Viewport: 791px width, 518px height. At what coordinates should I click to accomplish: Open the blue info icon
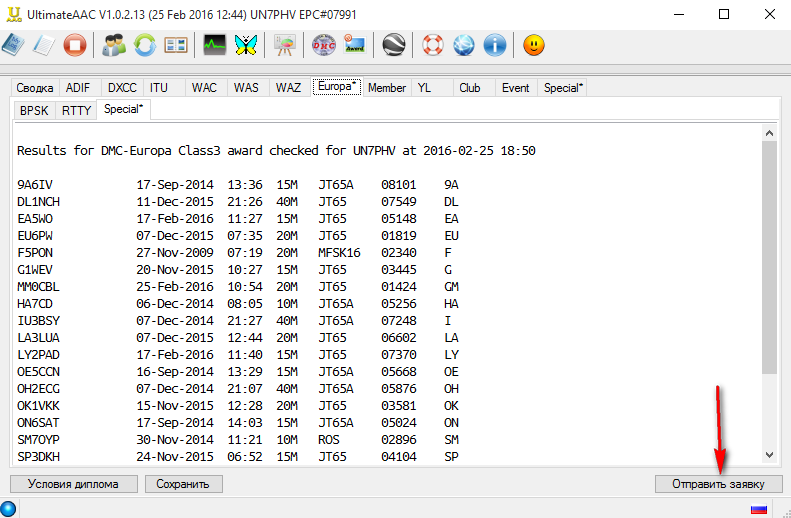(495, 45)
